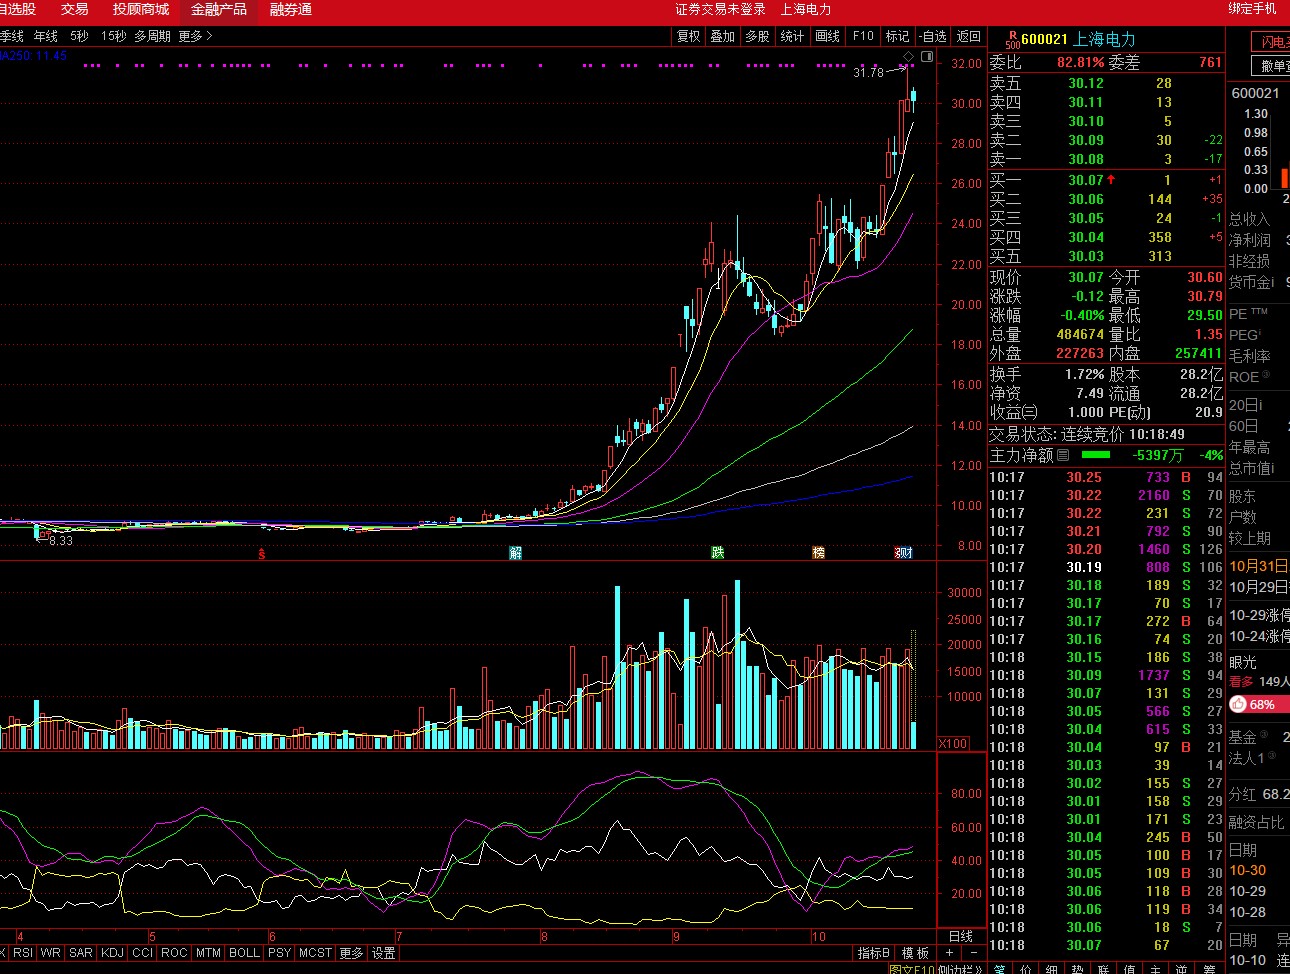Click the 10月31日 news entry
Viewport: 1290px width, 974px height.
pyautogui.click(x=1259, y=566)
